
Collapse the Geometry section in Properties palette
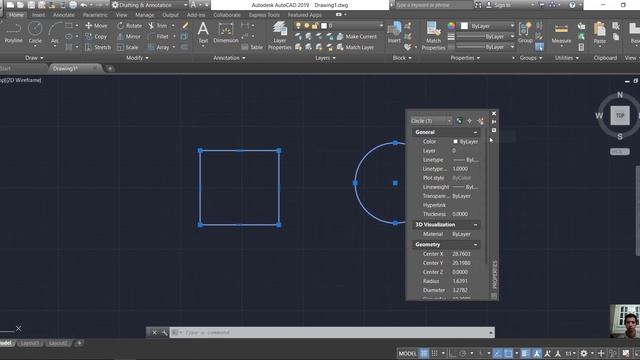click(x=476, y=244)
